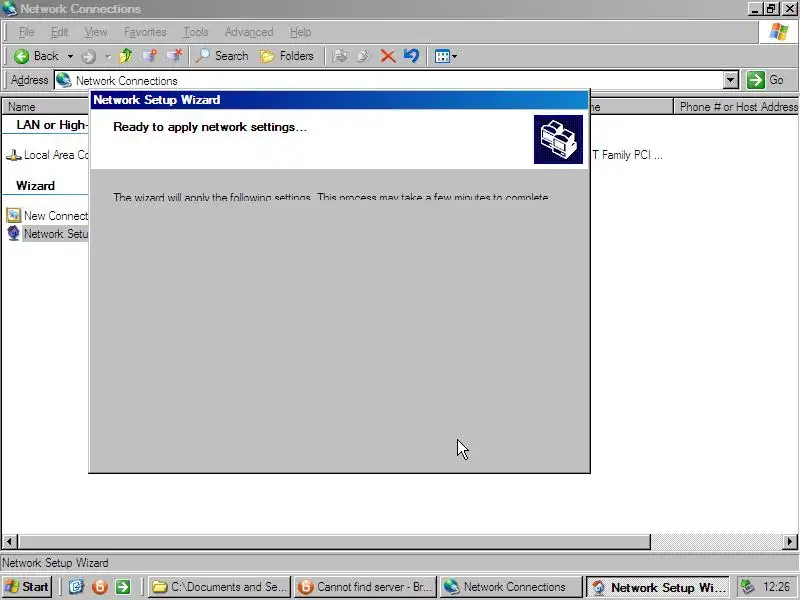Image resolution: width=800 pixels, height=600 pixels.
Task: Click the green arrow quick launch icon
Action: [x=123, y=587]
